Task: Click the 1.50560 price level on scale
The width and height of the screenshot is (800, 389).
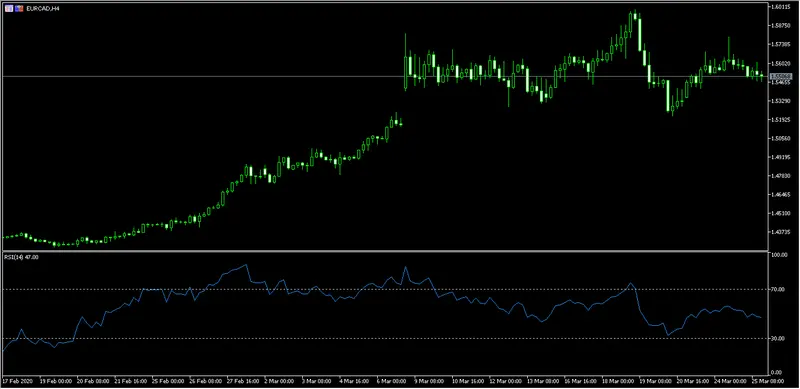Action: tap(782, 138)
